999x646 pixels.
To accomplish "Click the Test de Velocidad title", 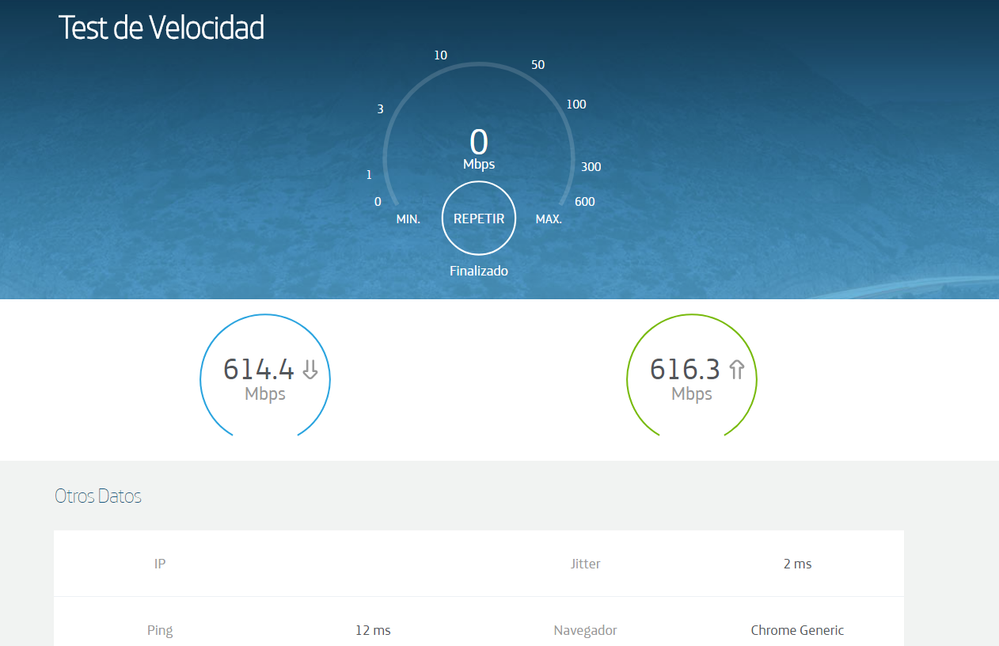I will coord(163,27).
